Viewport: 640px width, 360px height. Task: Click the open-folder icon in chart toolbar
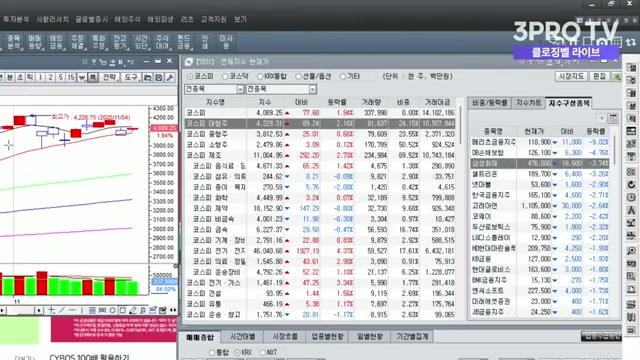point(147,77)
